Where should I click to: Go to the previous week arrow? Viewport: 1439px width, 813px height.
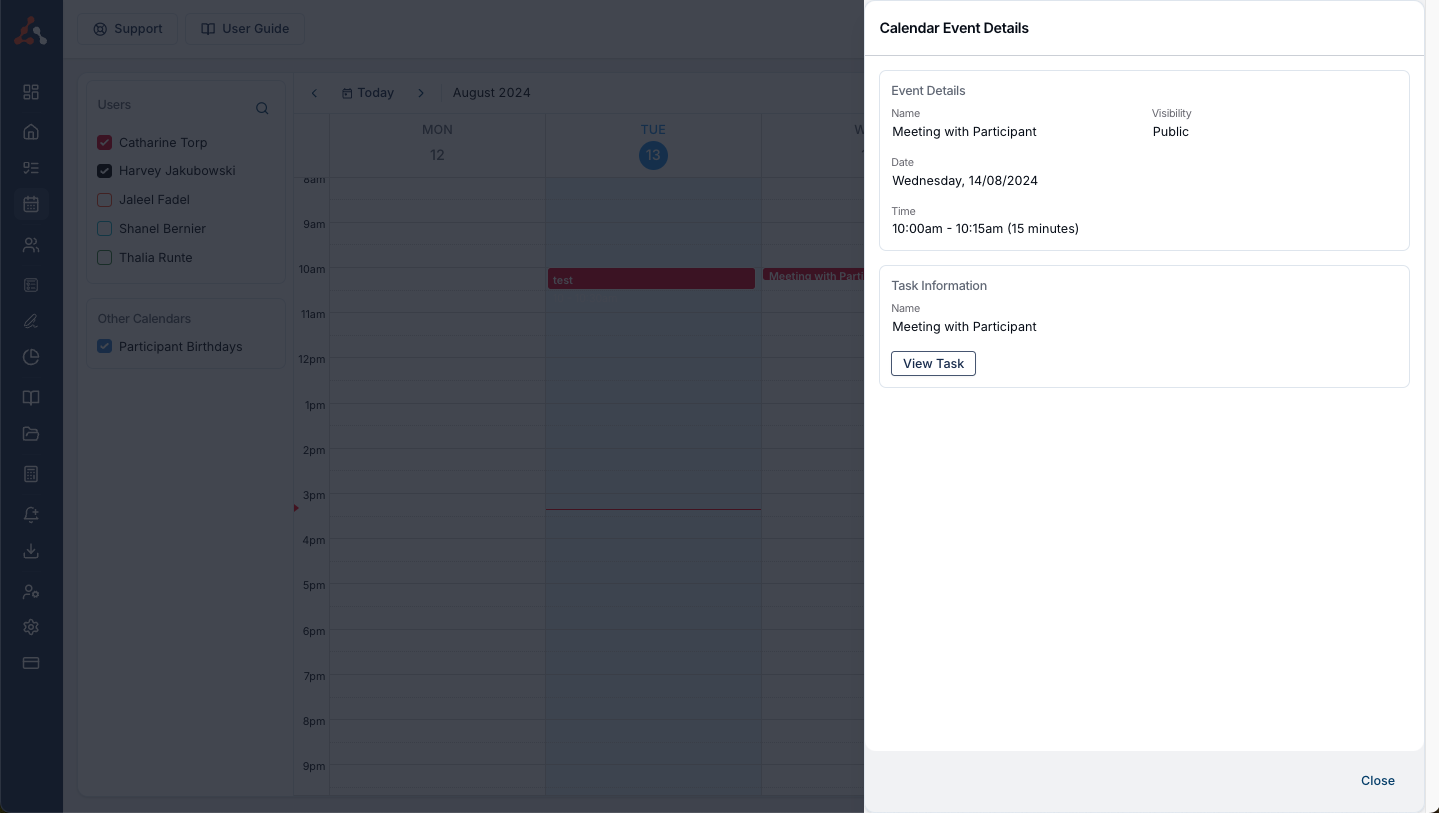click(x=314, y=93)
